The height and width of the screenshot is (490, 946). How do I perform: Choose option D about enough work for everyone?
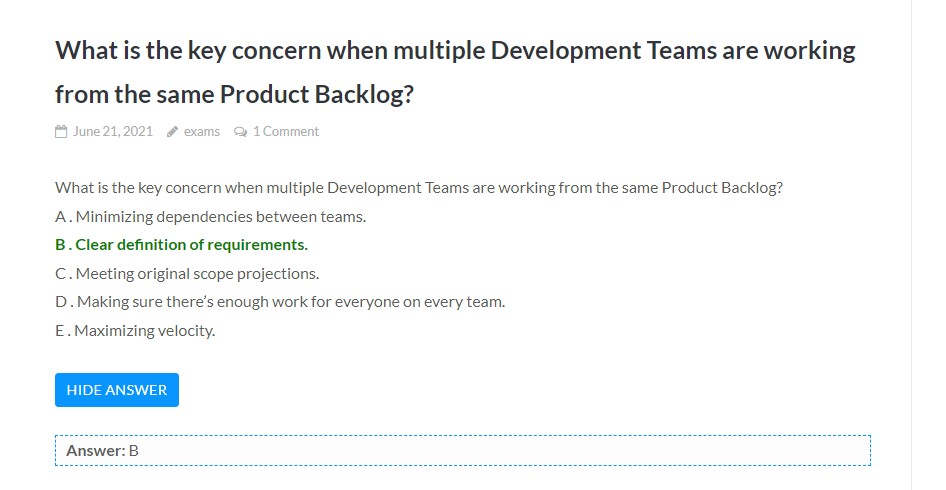[x=280, y=301]
